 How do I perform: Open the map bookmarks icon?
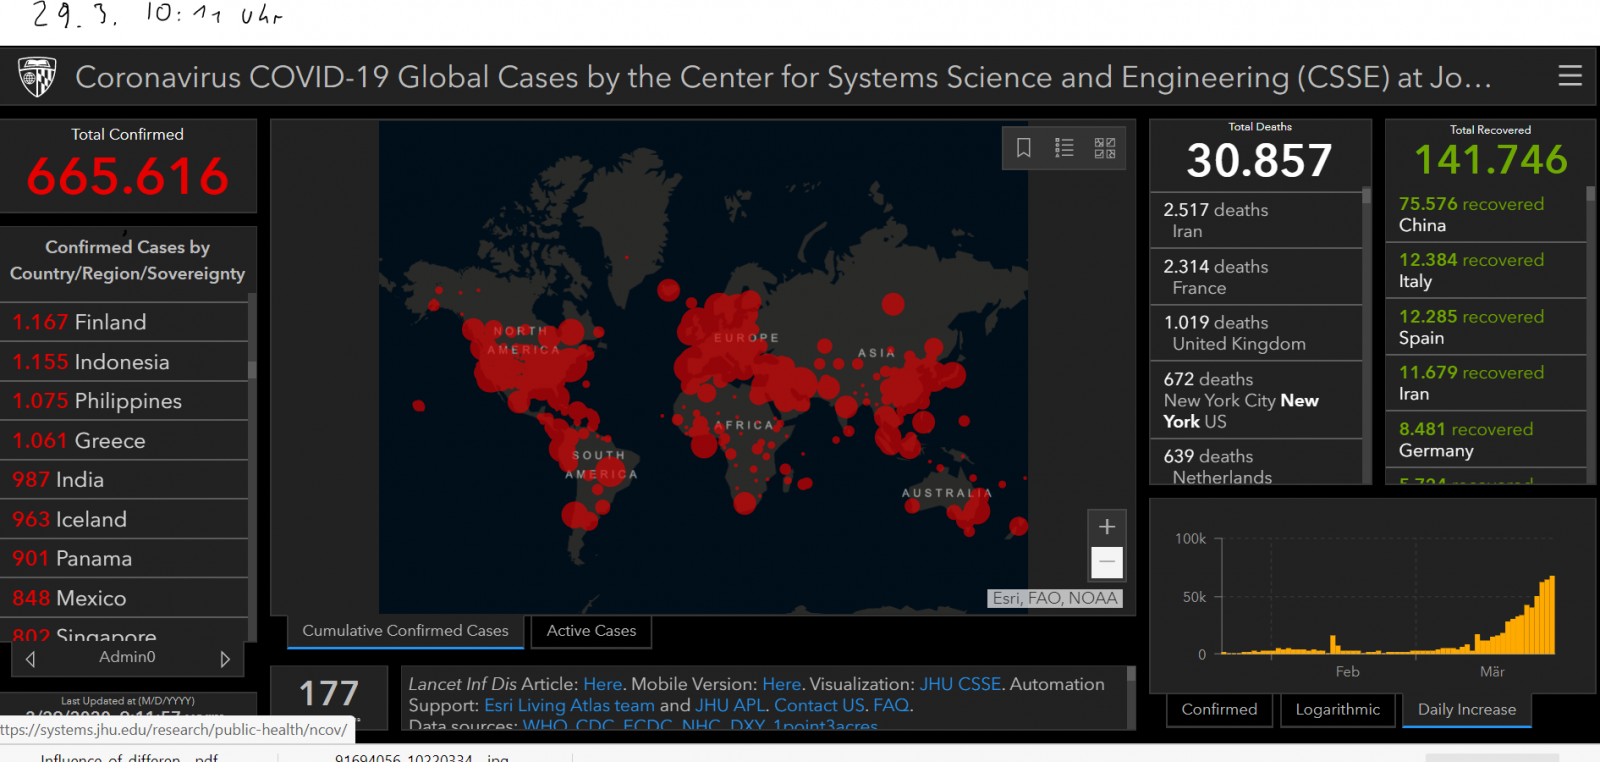click(x=1024, y=148)
